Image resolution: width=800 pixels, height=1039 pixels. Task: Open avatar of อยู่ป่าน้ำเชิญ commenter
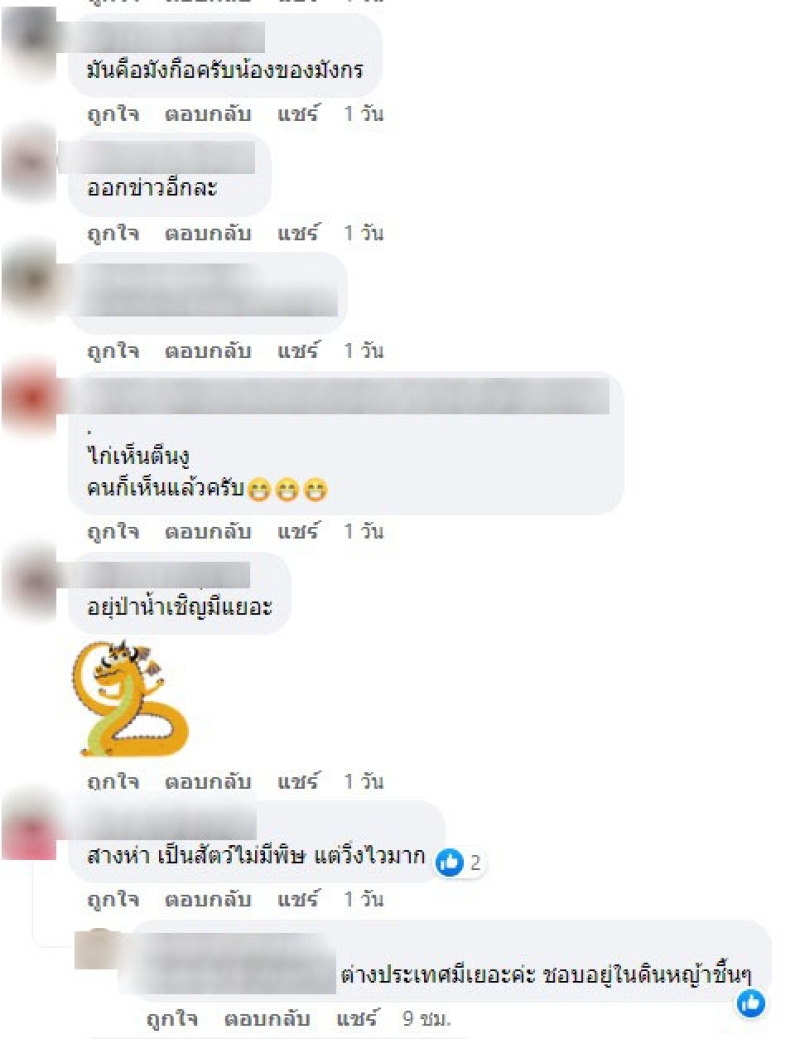pos(30,580)
